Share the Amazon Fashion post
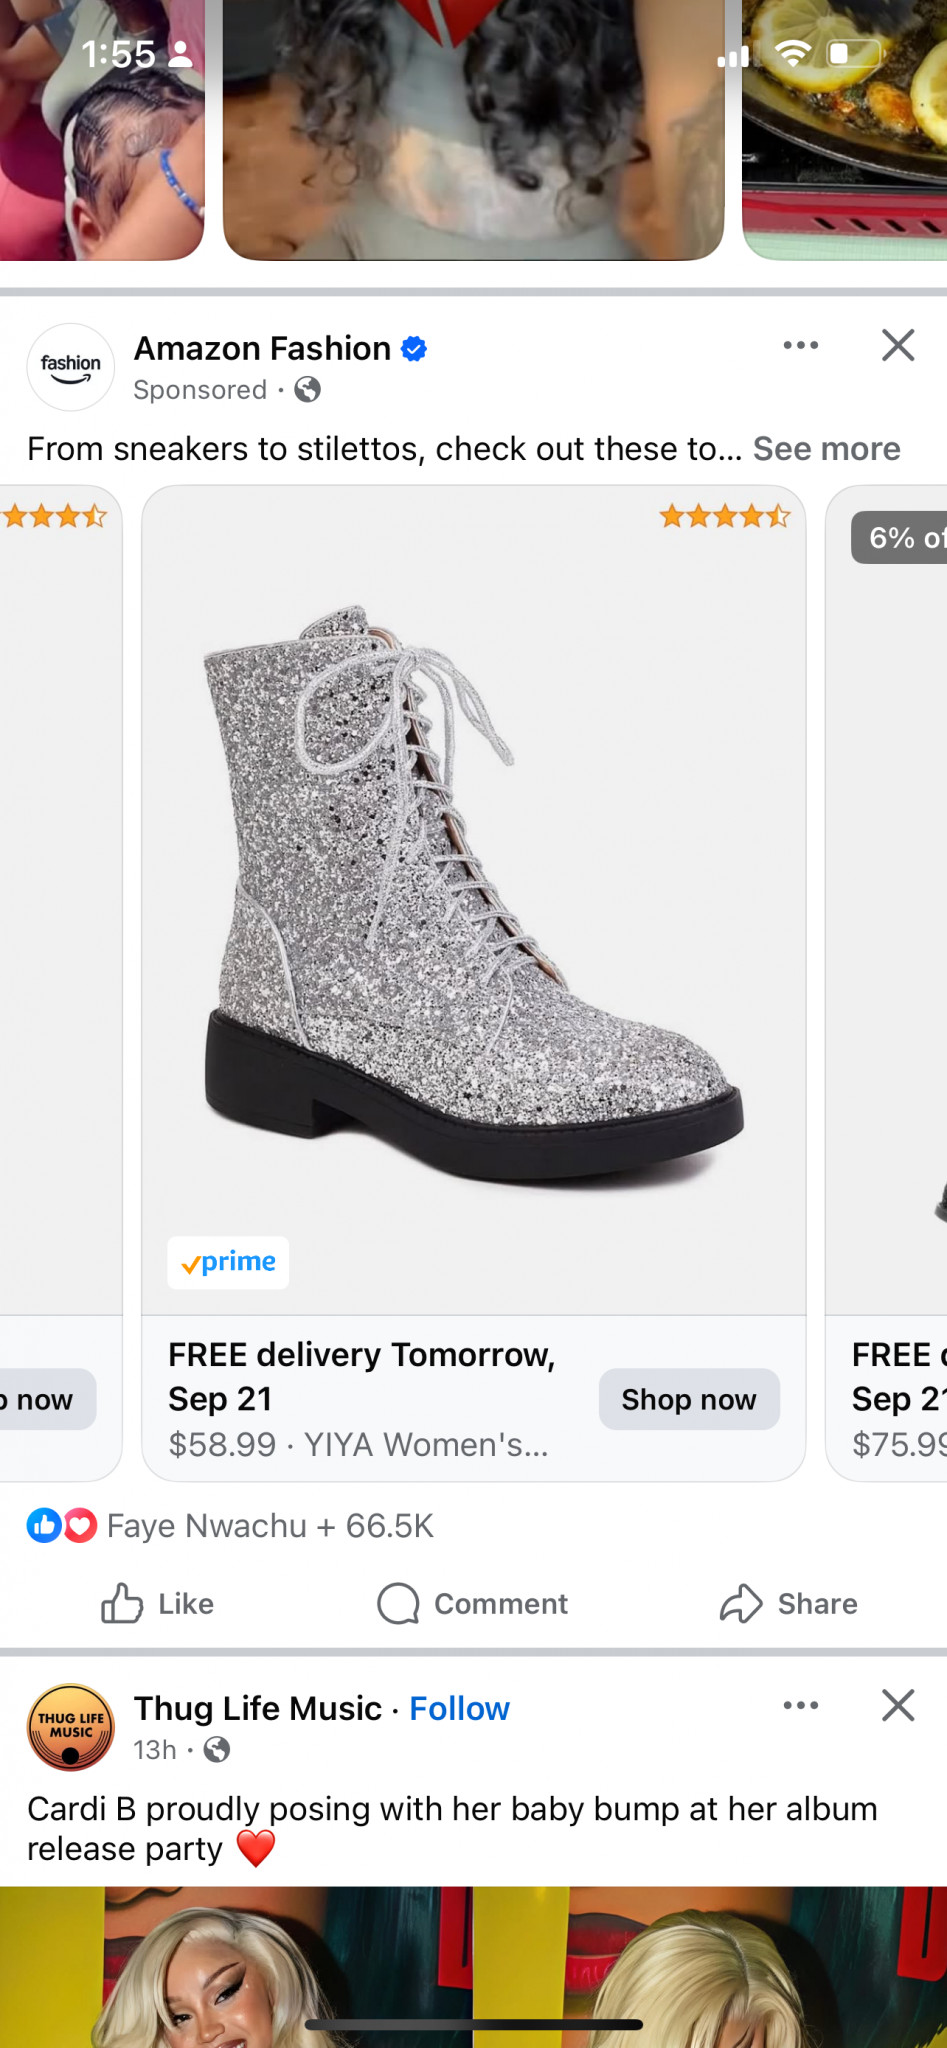 (x=788, y=1604)
